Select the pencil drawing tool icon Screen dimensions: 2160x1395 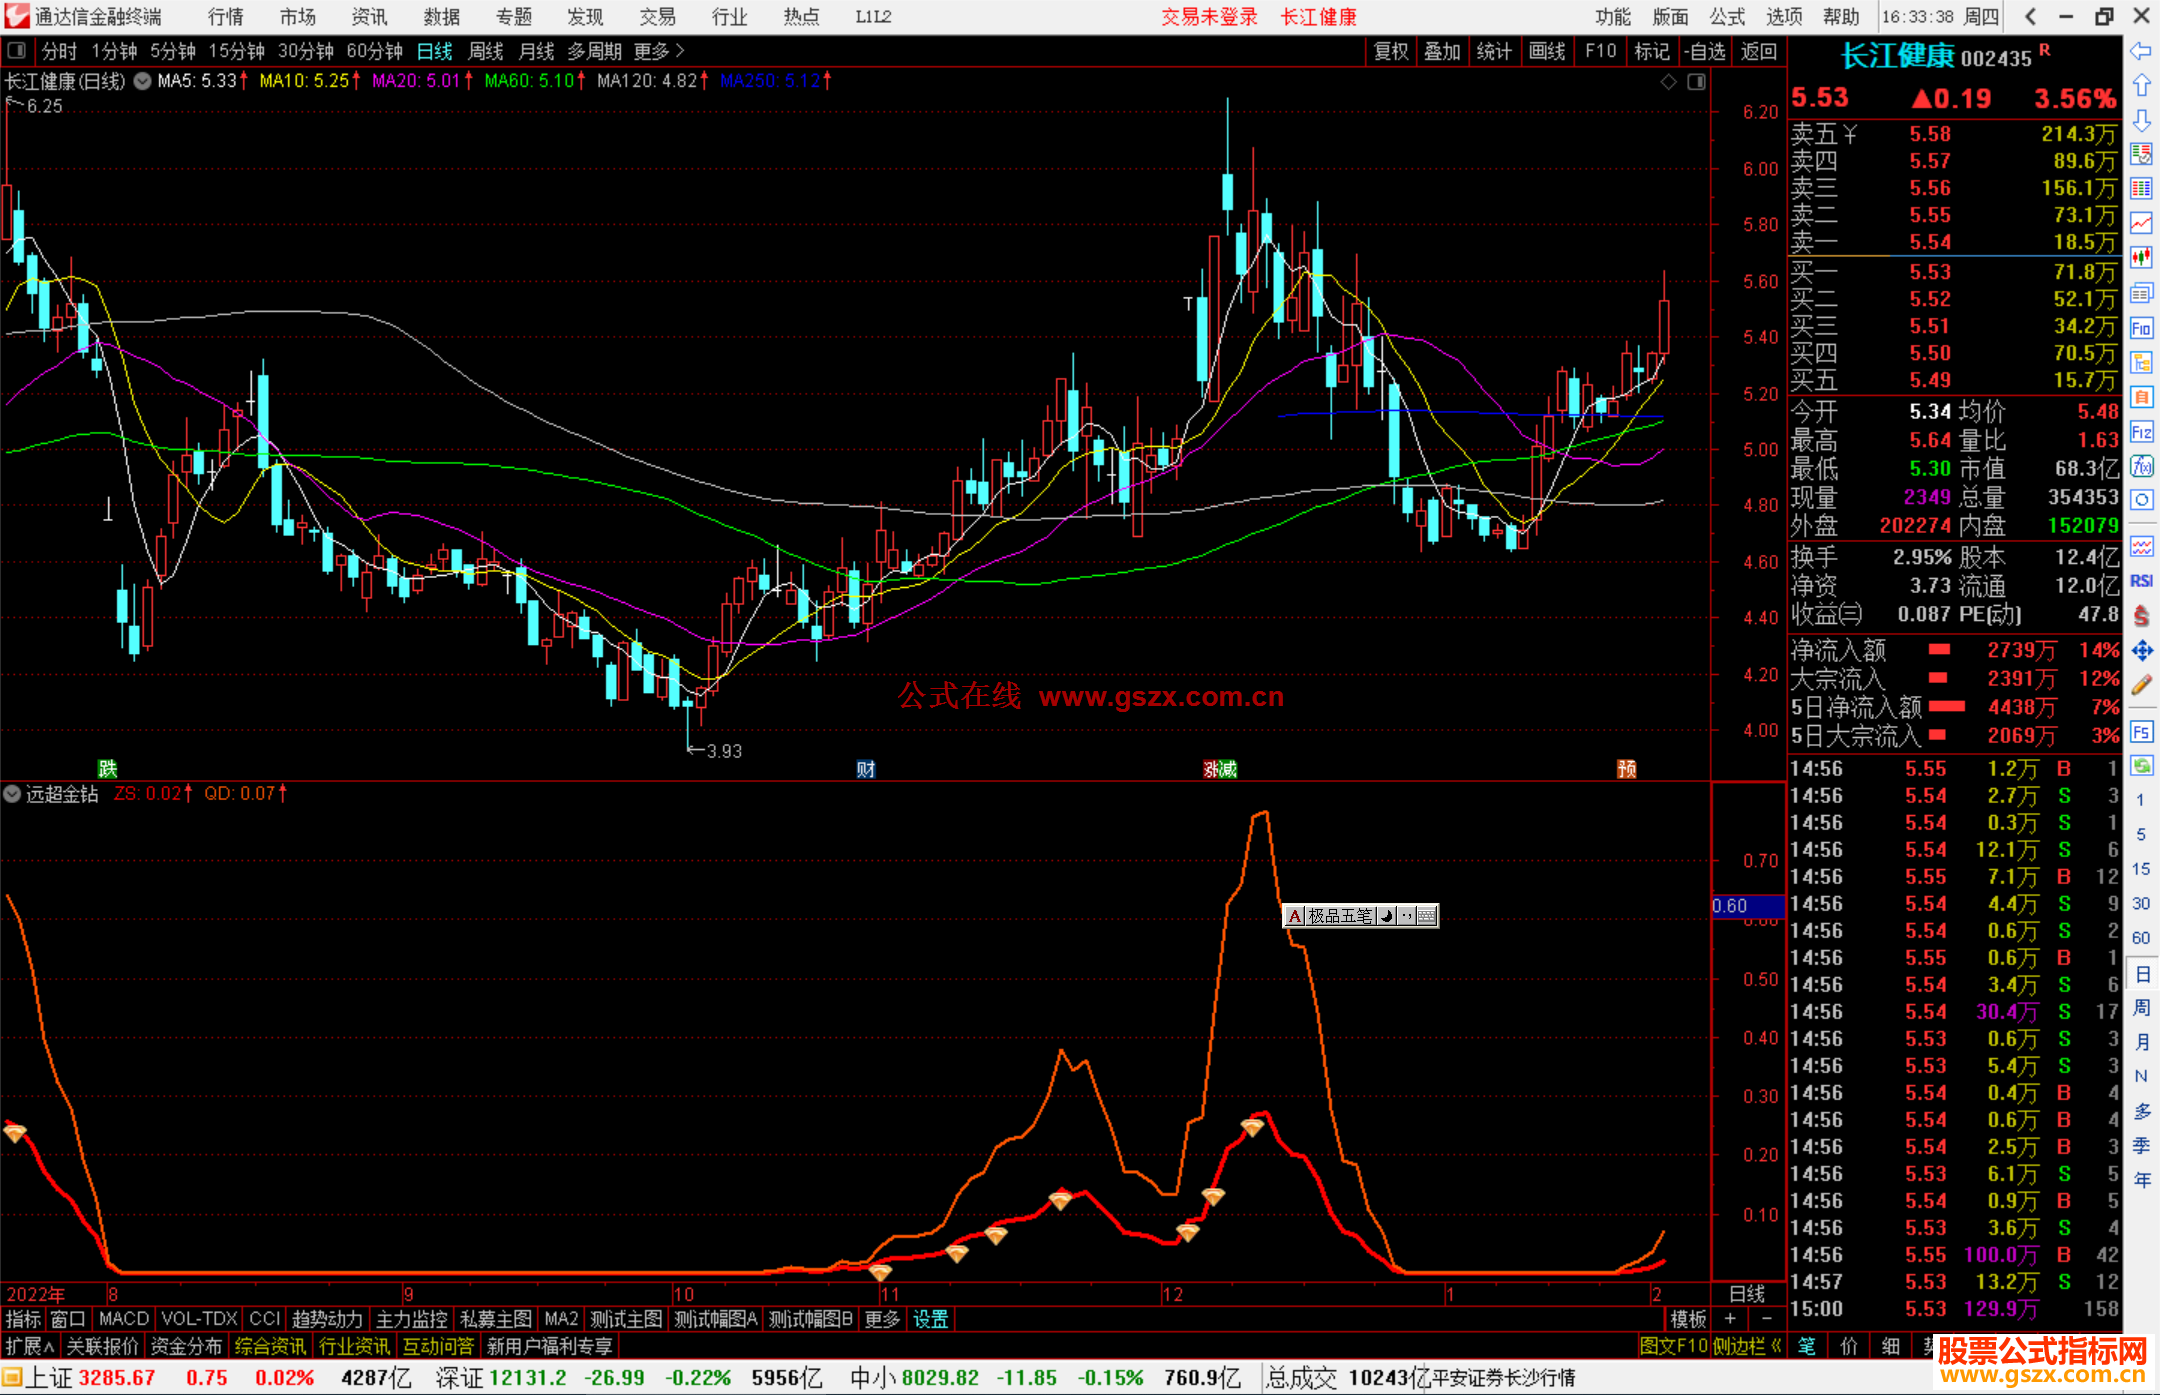(x=2141, y=685)
